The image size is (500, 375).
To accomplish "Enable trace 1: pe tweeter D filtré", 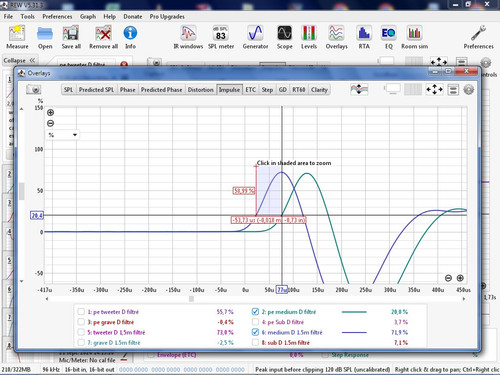I will 81,312.
